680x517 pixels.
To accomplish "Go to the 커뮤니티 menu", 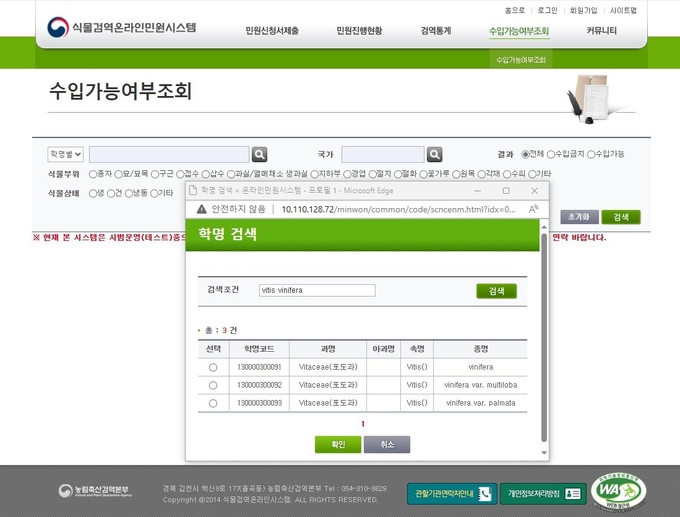I will pos(601,31).
